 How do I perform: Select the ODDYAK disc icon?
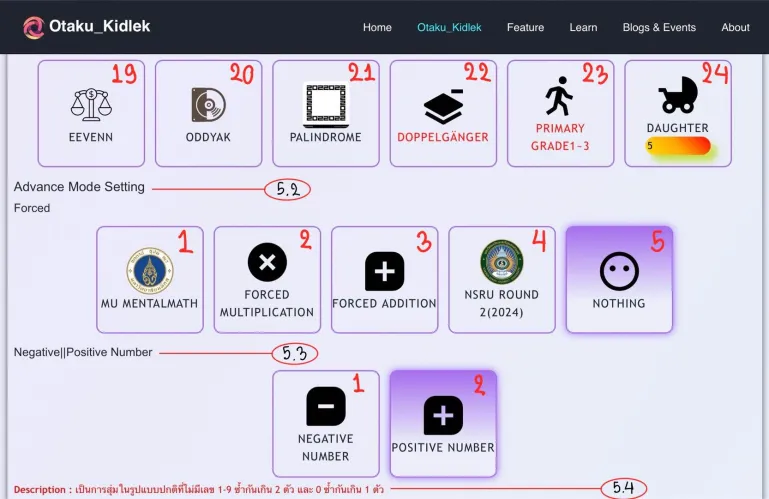pyautogui.click(x=208, y=104)
